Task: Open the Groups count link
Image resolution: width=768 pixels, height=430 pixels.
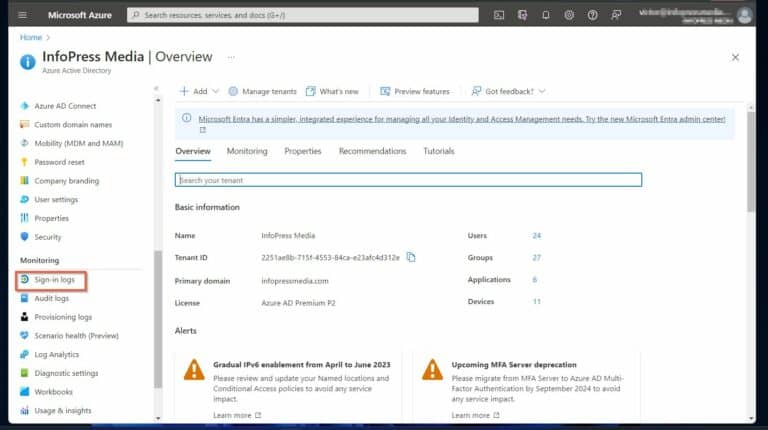Action: [x=536, y=258]
